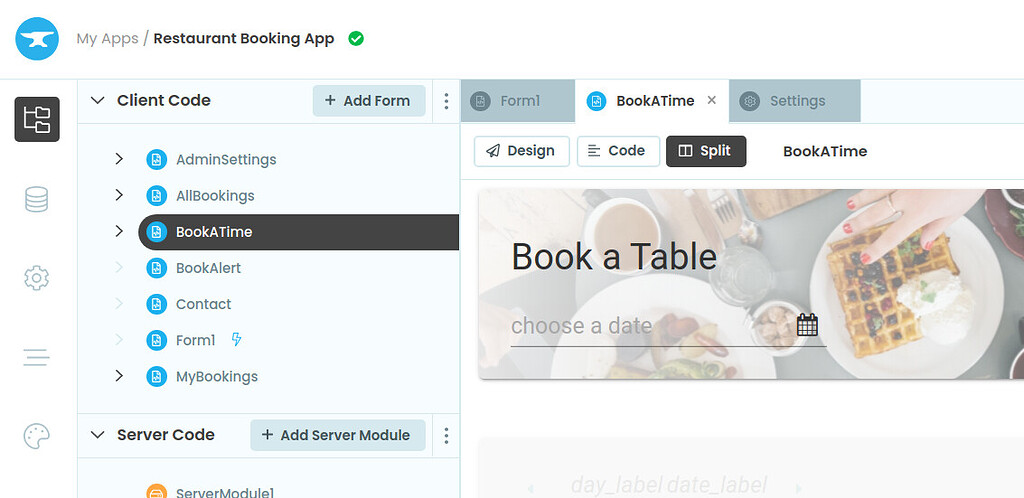Expand the AllBookings tree node
The width and height of the screenshot is (1024, 498).
(119, 195)
